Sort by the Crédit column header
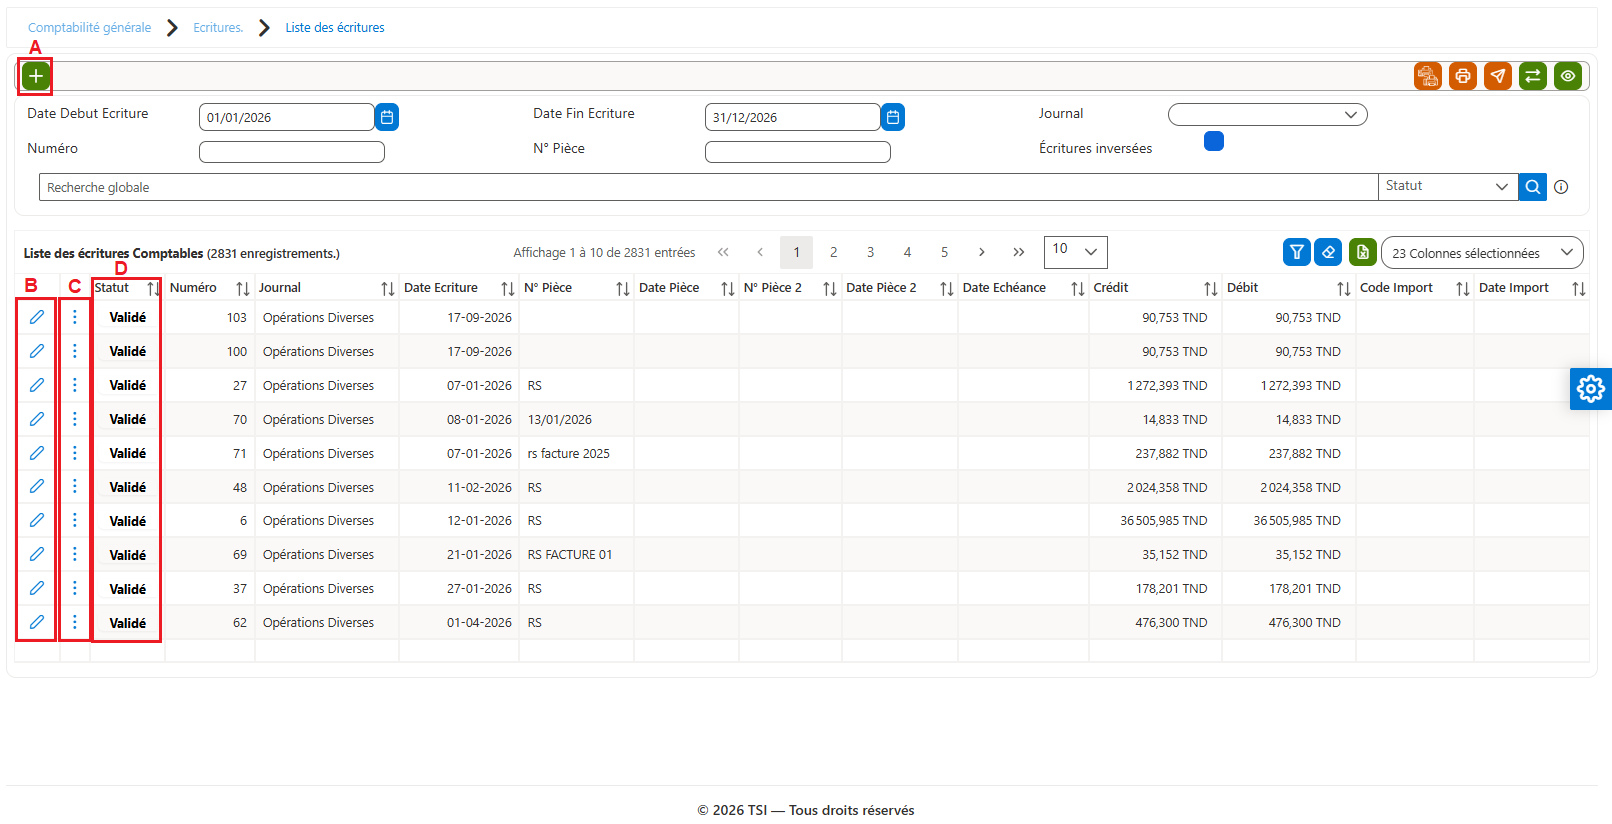Viewport: 1612px width, 824px height. [x=1155, y=288]
